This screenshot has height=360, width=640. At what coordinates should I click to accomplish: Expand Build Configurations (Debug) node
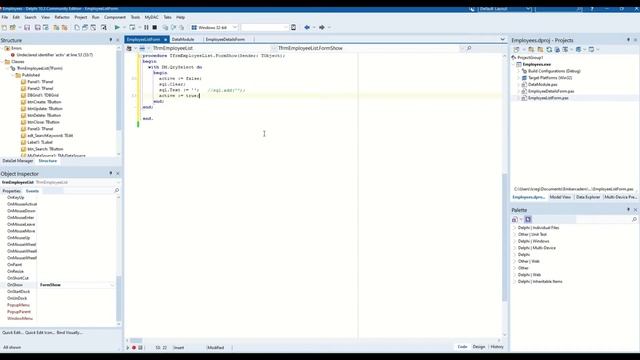tap(519, 71)
